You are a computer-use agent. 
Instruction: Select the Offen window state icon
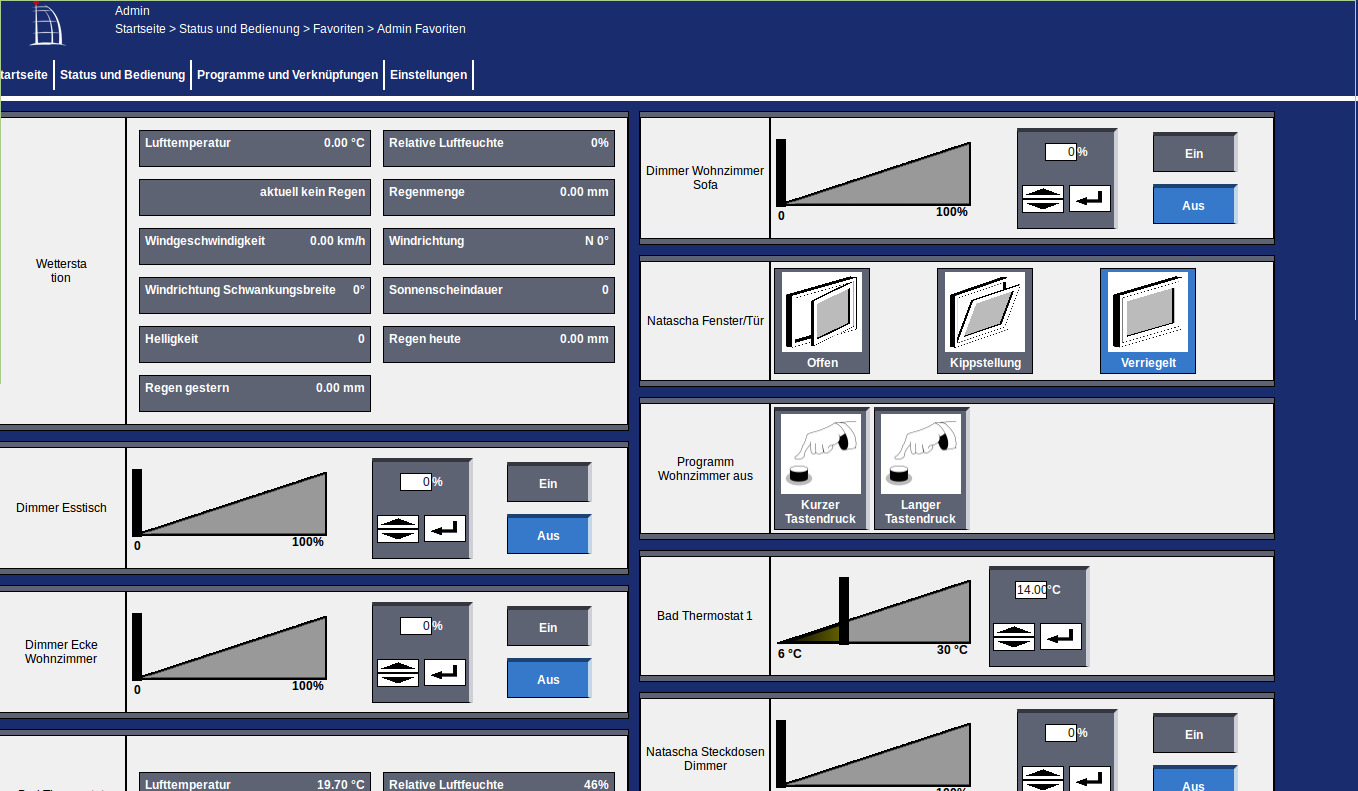[x=822, y=321]
